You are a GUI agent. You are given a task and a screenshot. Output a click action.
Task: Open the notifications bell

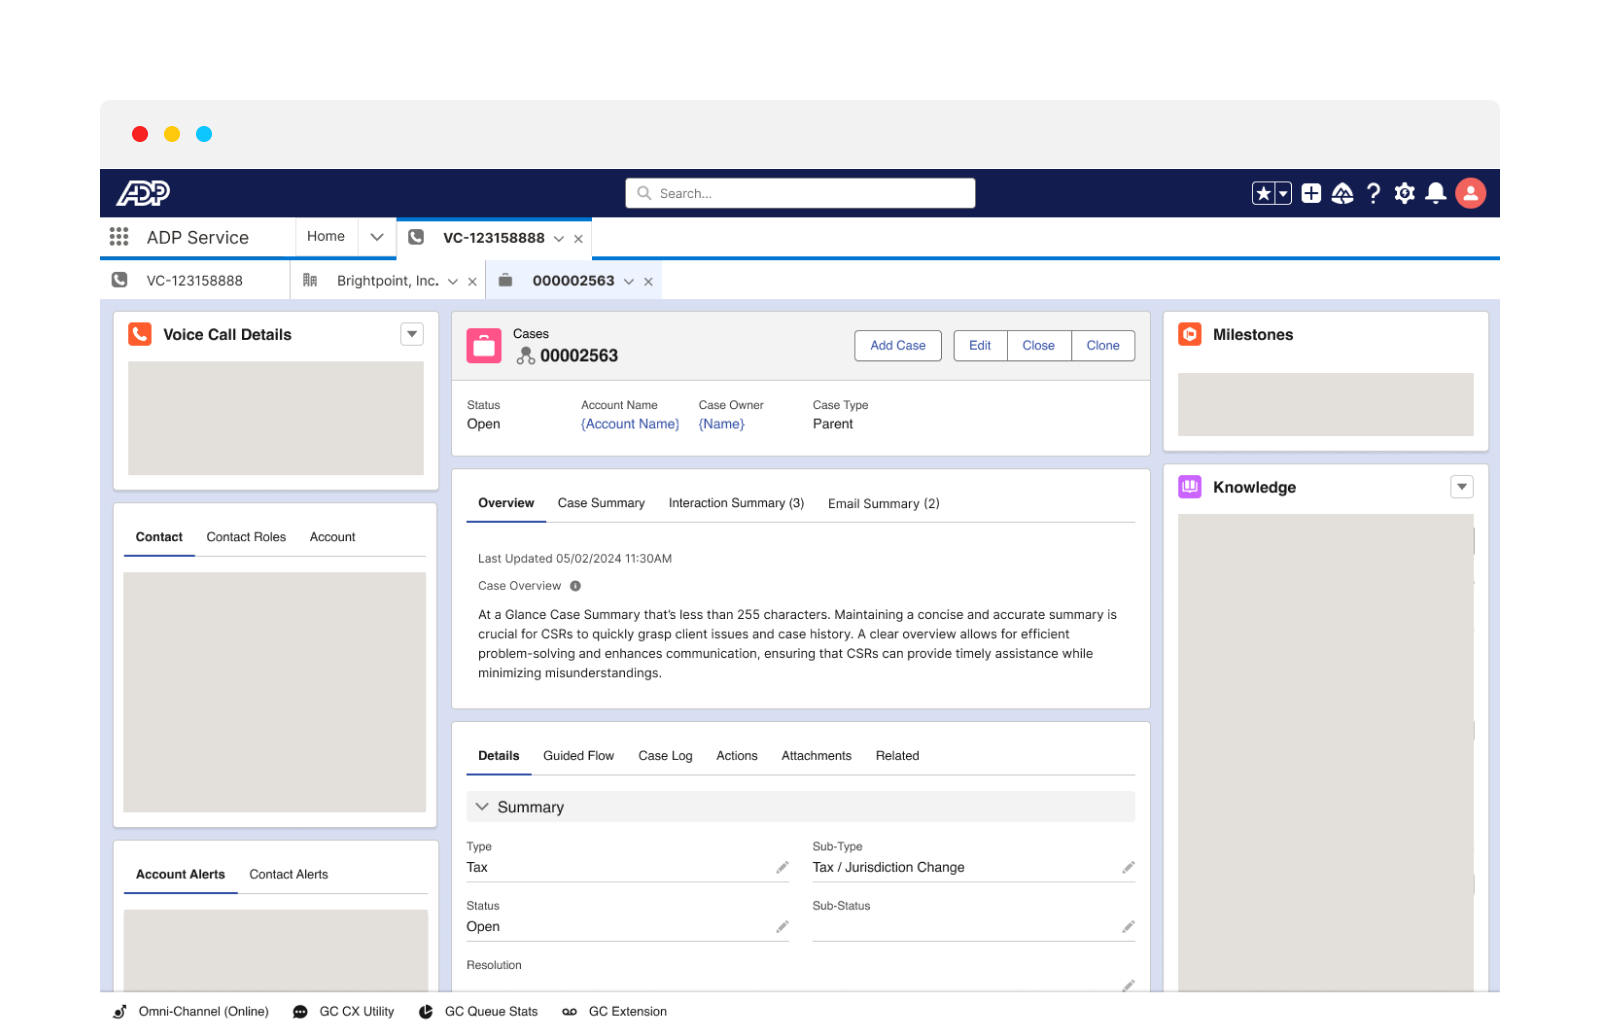point(1436,194)
